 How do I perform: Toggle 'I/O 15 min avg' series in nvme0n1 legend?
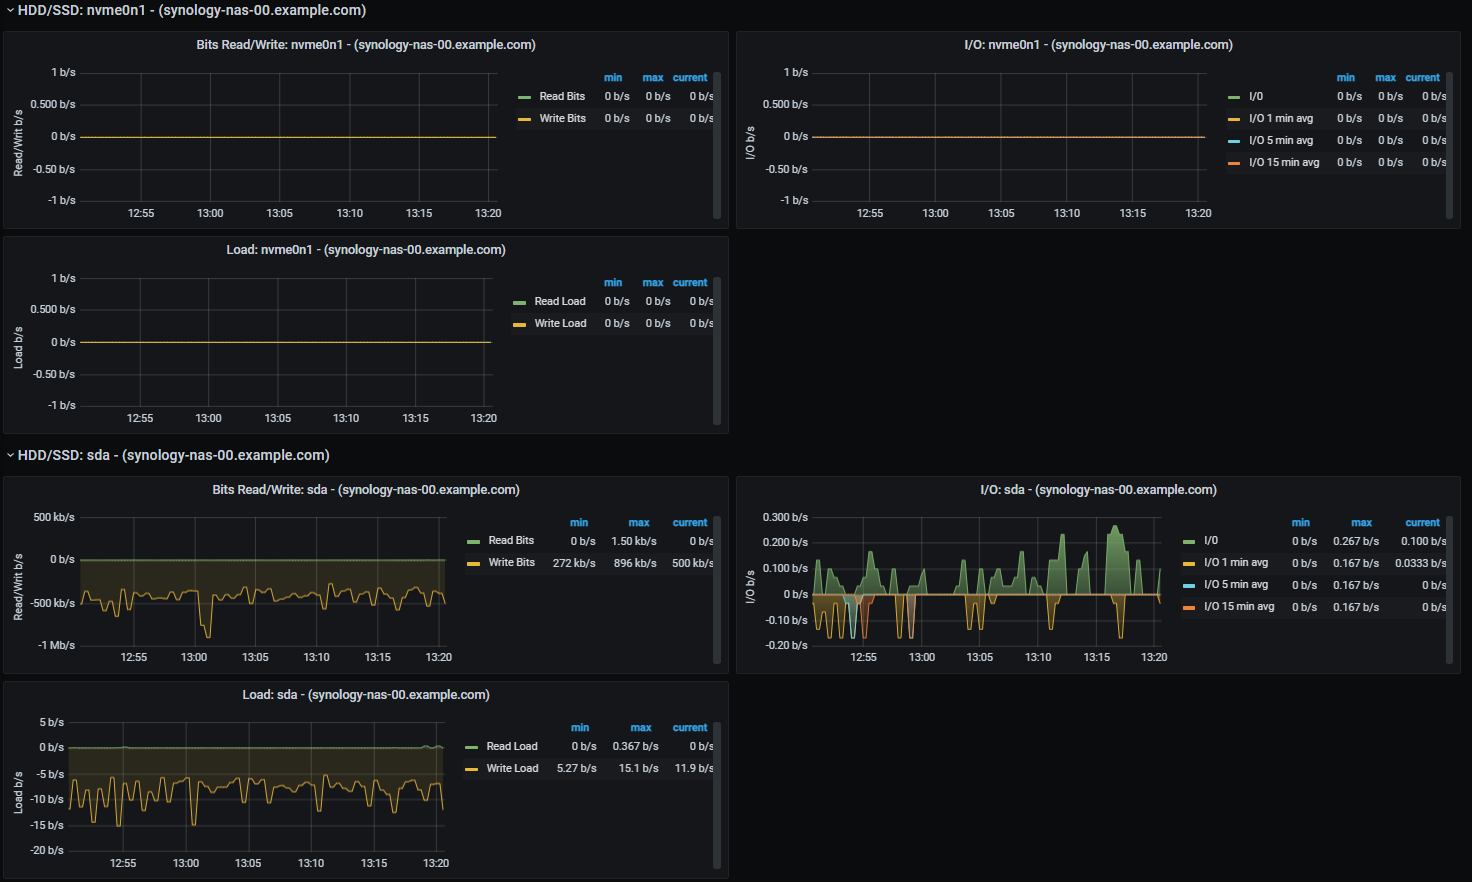click(1284, 163)
